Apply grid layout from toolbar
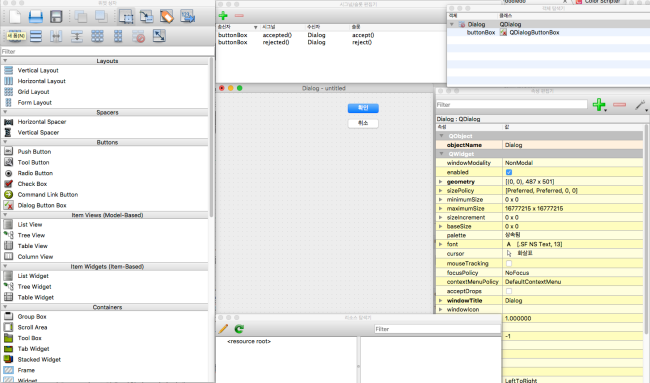 click(x=97, y=36)
